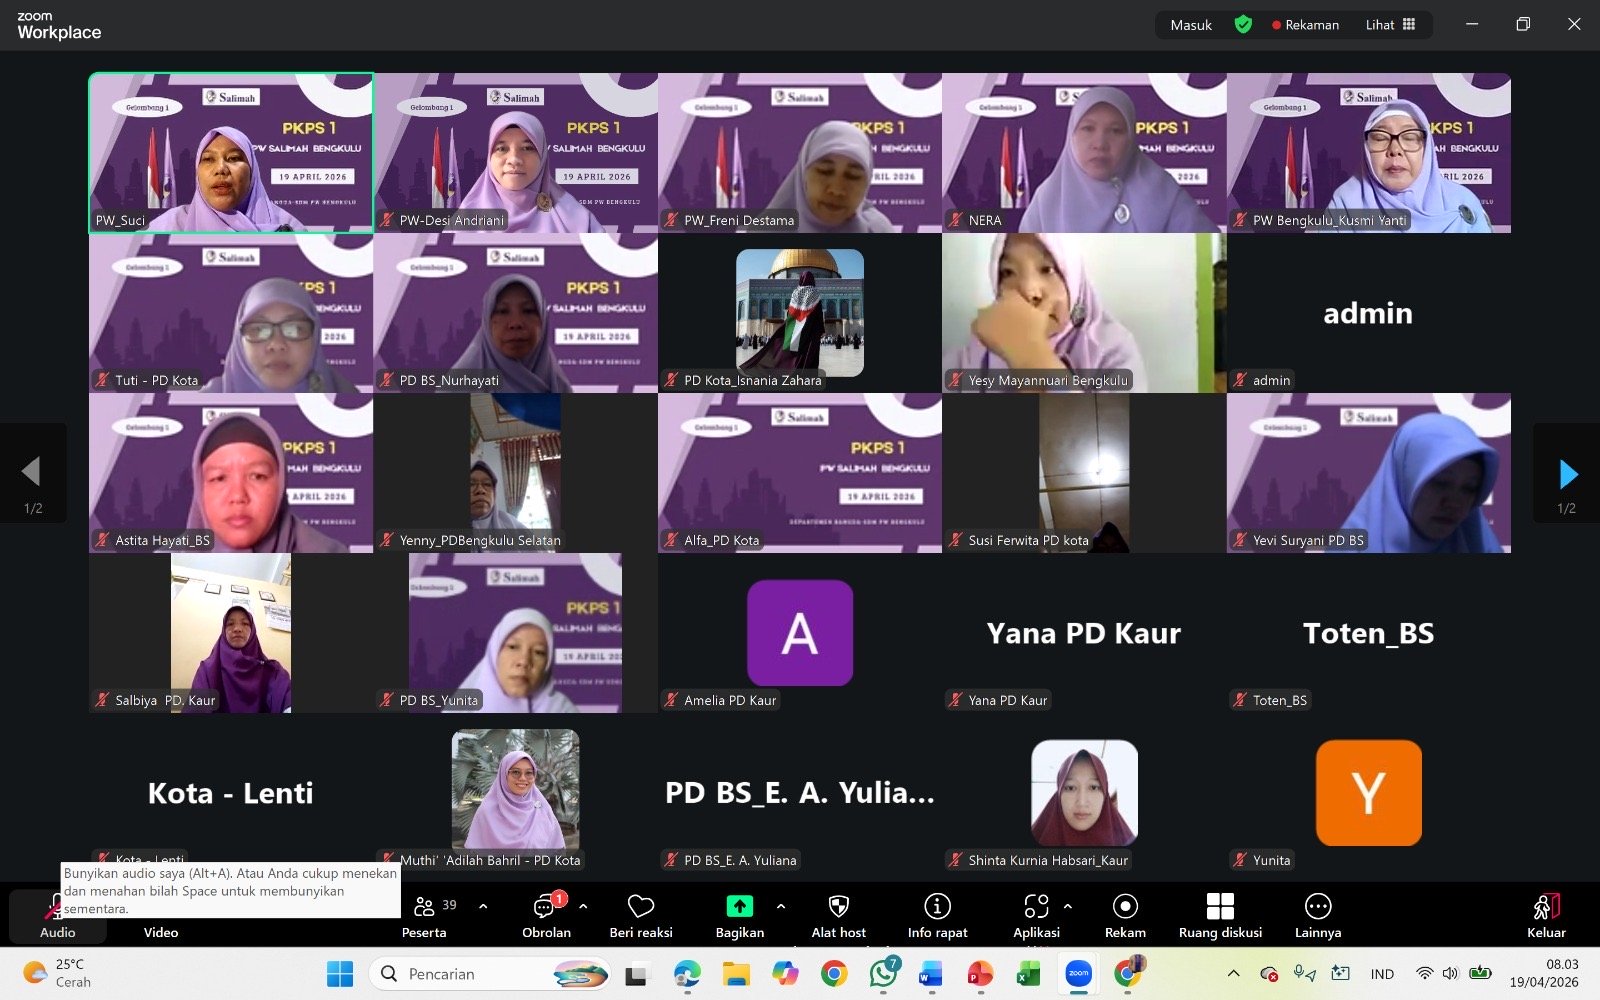
Task: Click the Masuk sign-in button
Action: point(1191,25)
